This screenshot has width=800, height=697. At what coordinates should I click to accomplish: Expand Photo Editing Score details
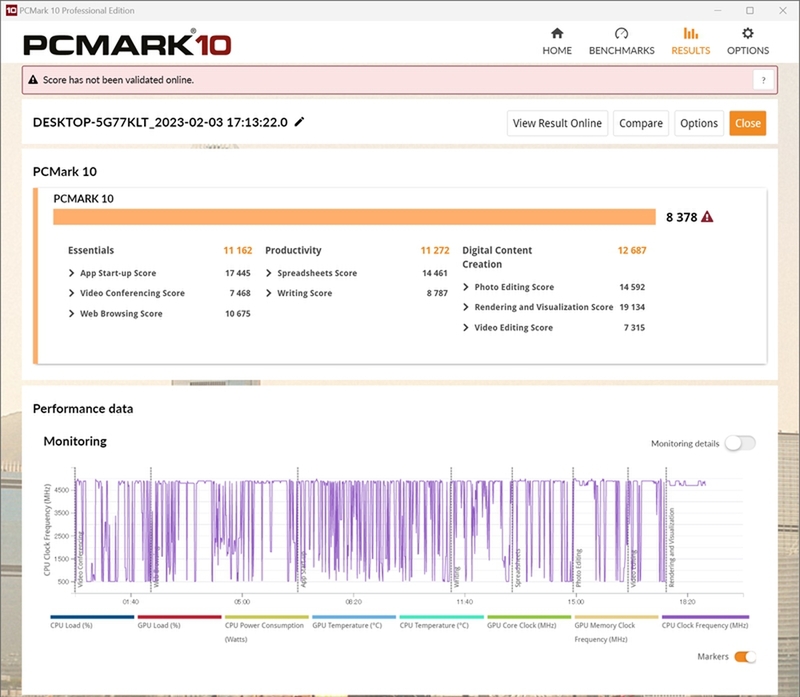tap(466, 287)
